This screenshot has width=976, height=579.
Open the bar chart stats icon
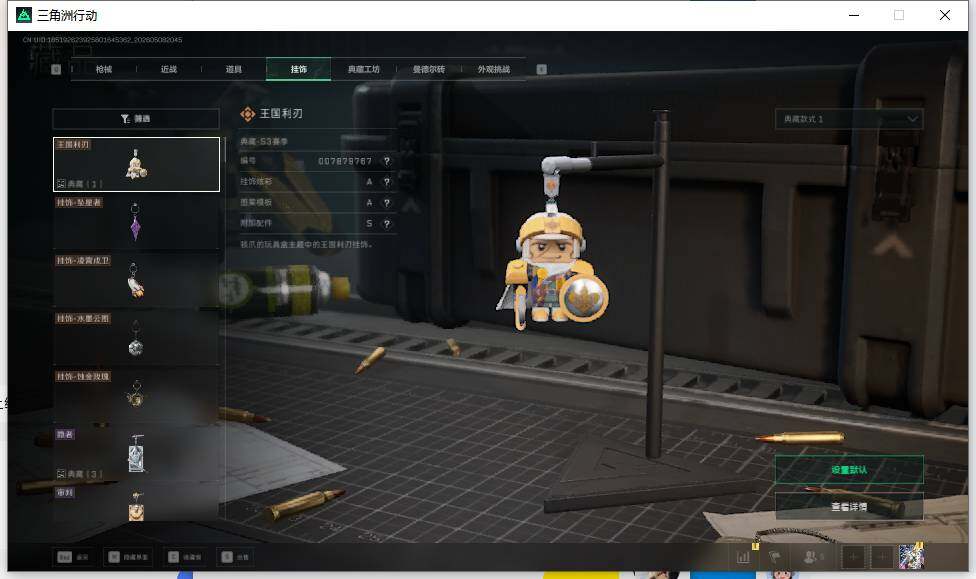(743, 557)
